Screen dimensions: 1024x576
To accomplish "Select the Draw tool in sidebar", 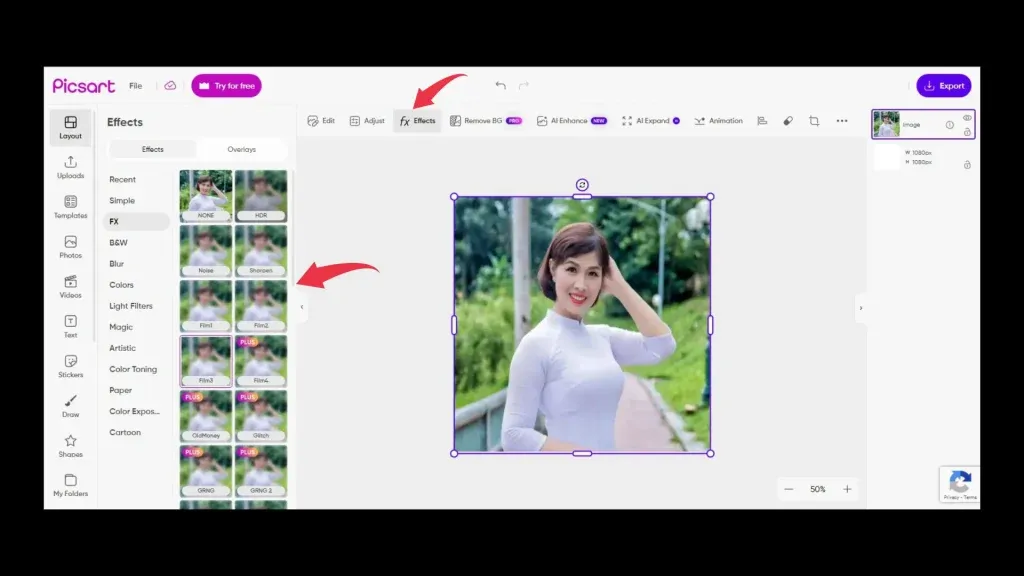I will 71,406.
